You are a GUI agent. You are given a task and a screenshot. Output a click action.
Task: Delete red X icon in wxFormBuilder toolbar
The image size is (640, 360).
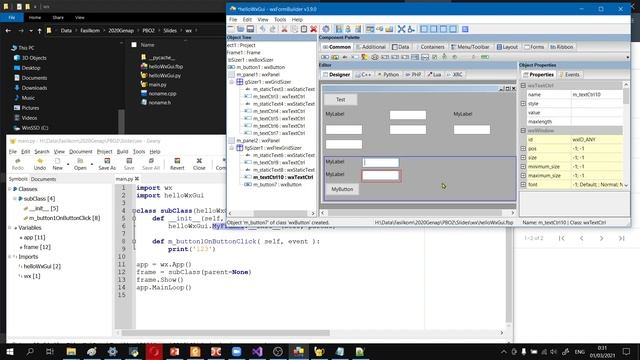tap(313, 29)
